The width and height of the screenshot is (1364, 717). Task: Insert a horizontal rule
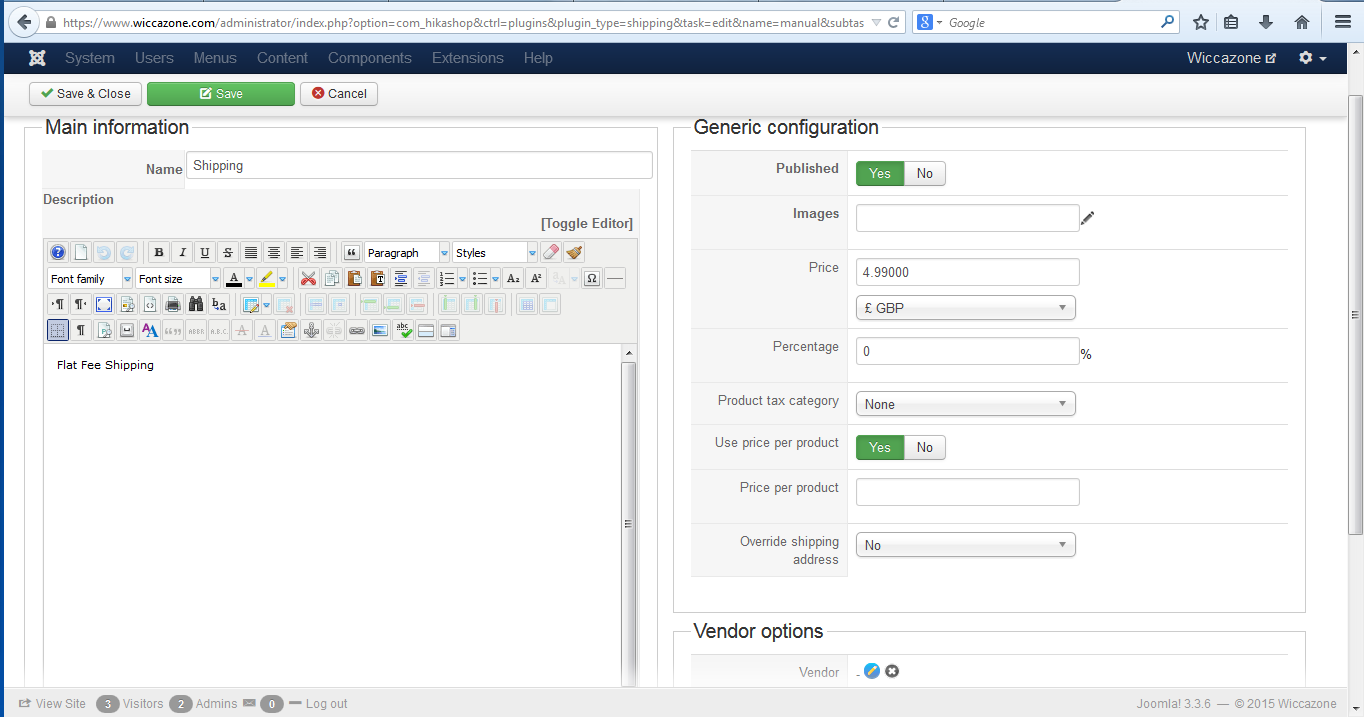[x=615, y=279]
